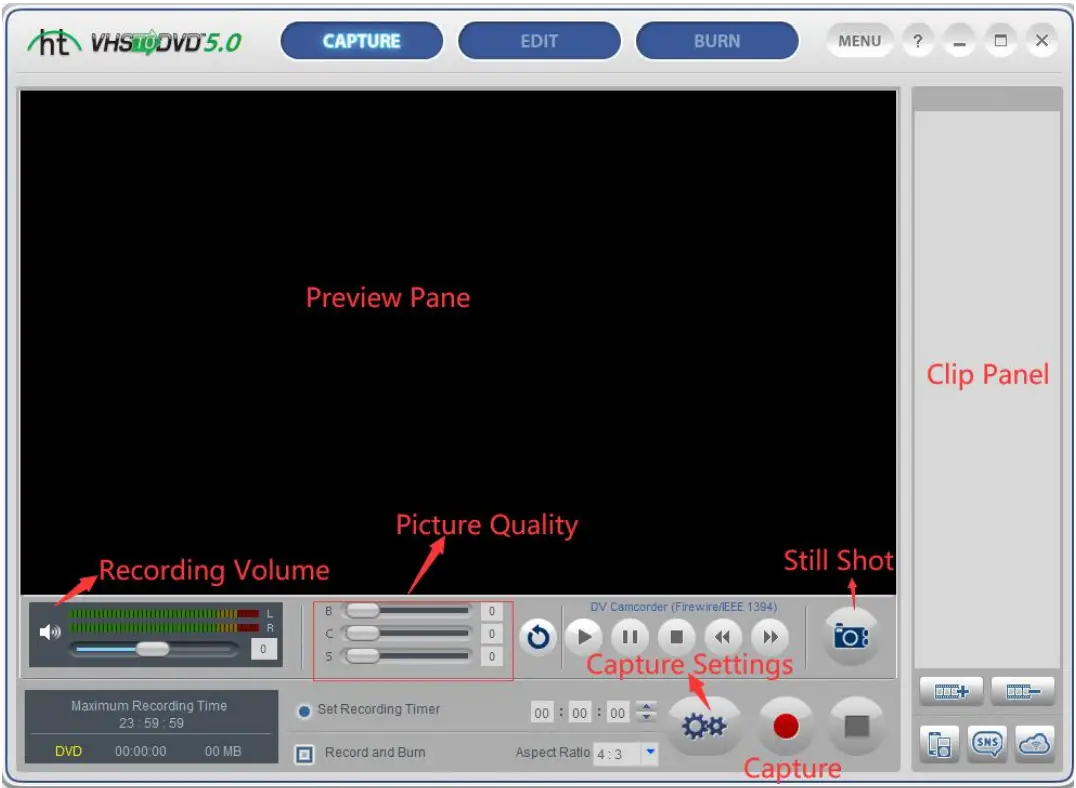
Task: Rewind the DV camcorder tape
Action: click(x=723, y=637)
